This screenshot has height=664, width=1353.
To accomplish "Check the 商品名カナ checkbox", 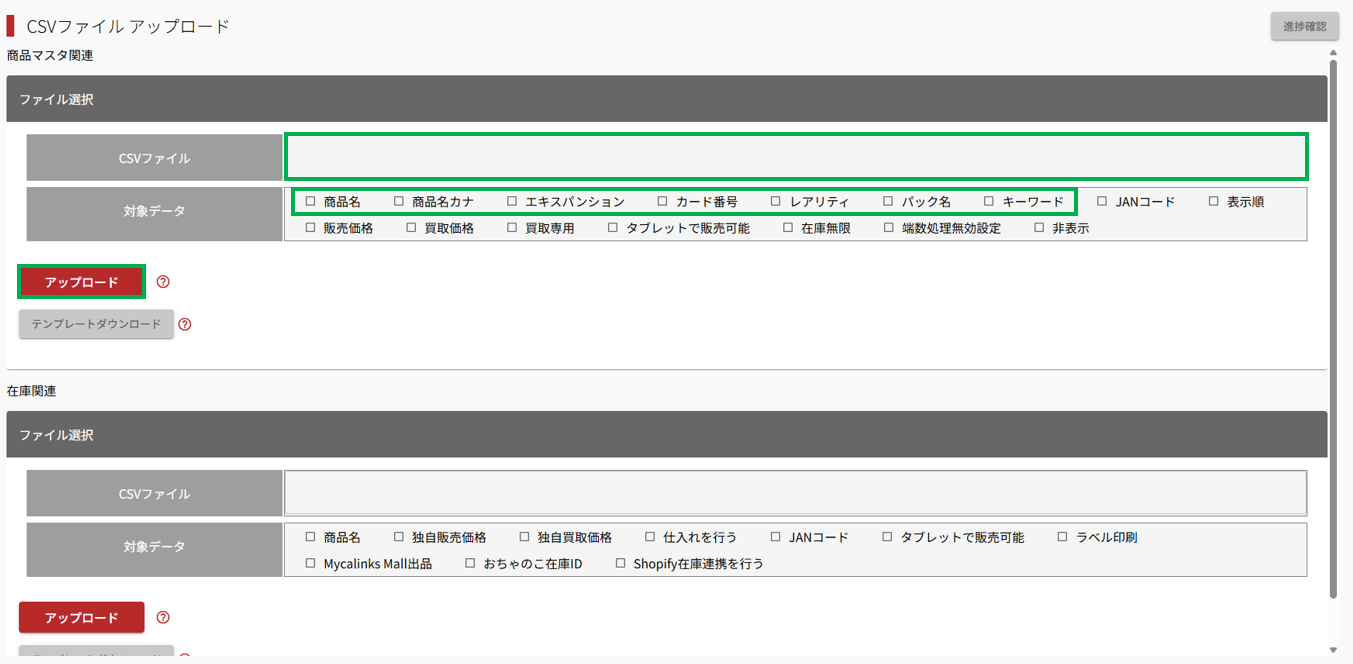I will 399,201.
